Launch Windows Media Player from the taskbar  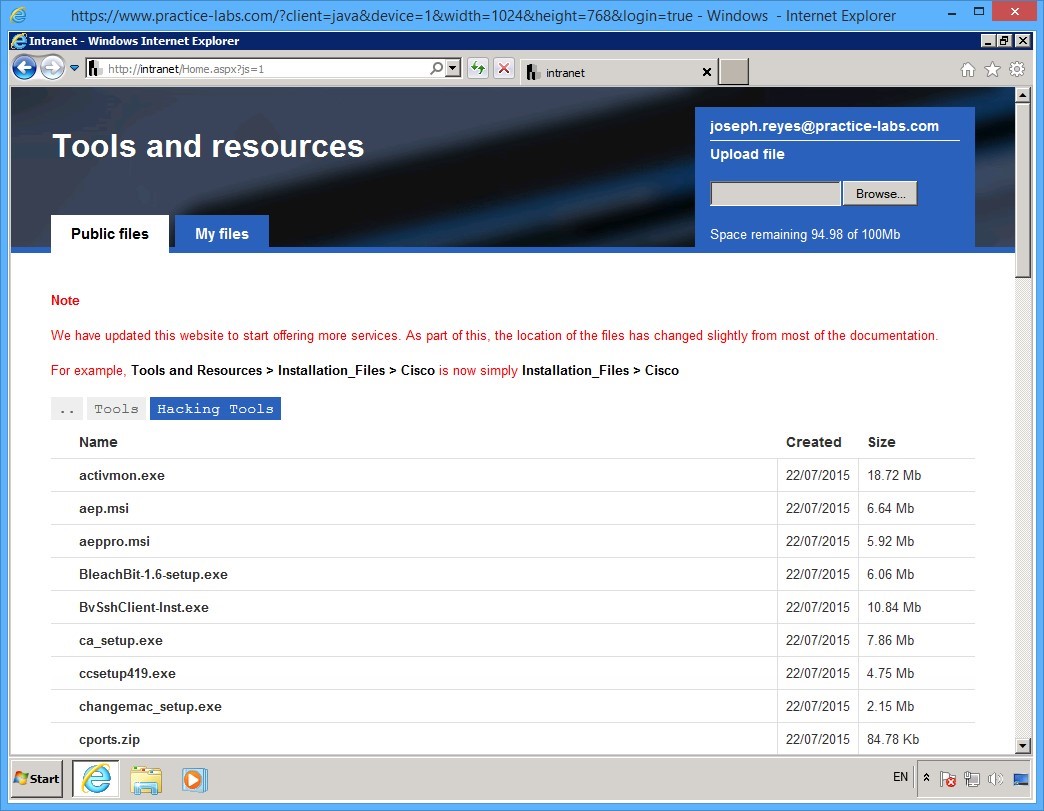[x=194, y=780]
